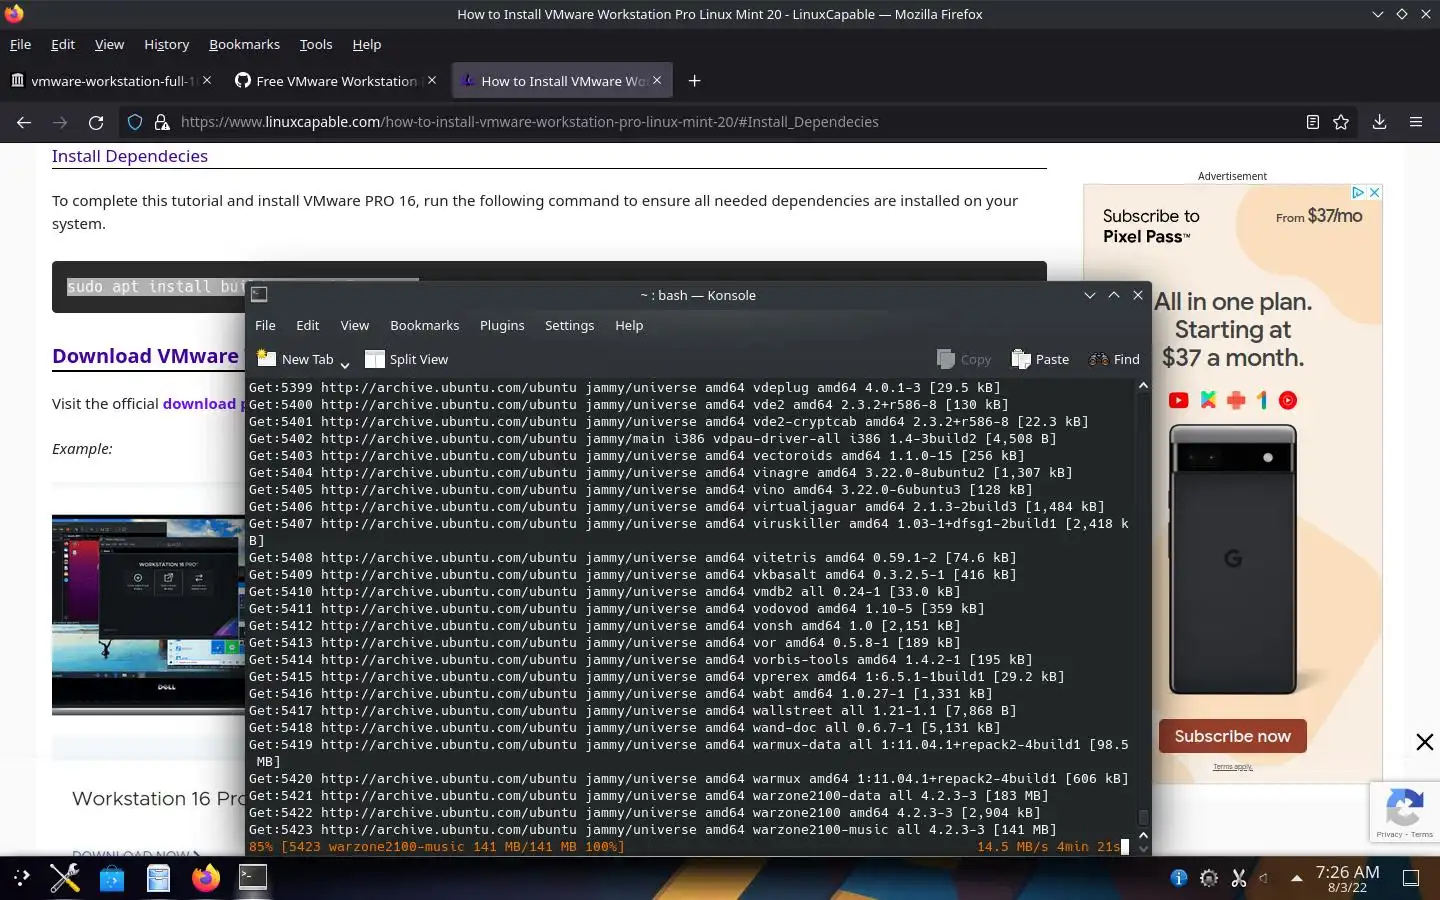1440x900 pixels.
Task: Maximize the Konsole window
Action: tap(1113, 295)
